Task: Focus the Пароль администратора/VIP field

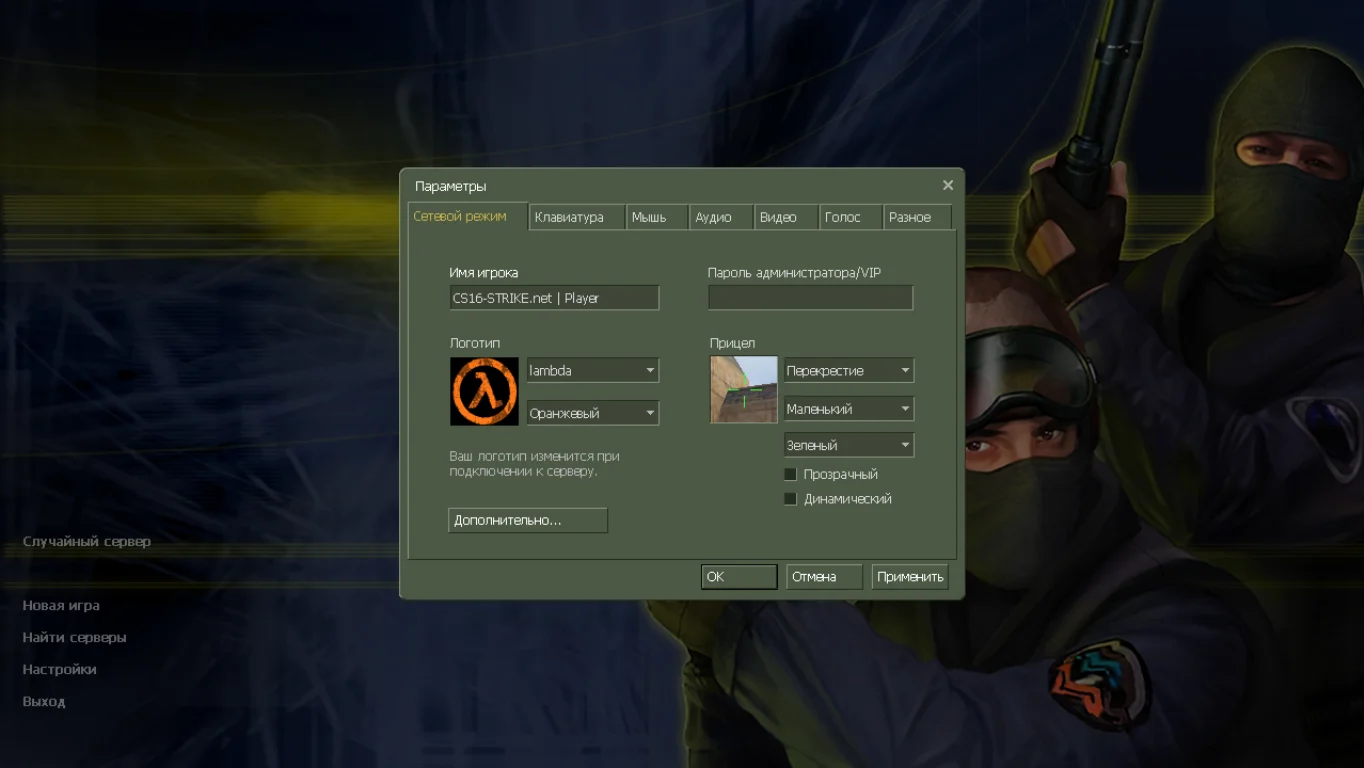Action: click(810, 298)
